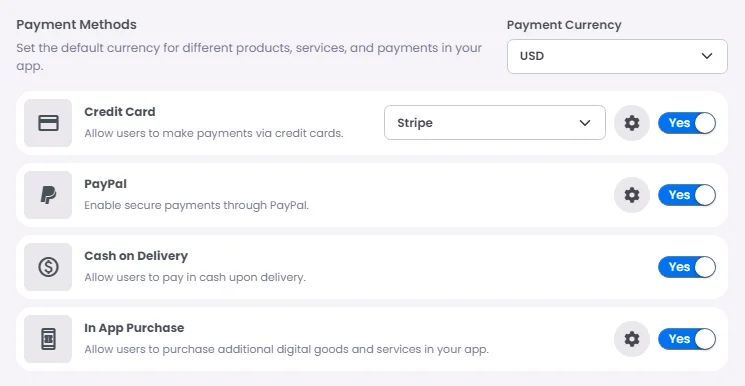745x386 pixels.
Task: Toggle In App Purchase off
Action: coord(687,339)
